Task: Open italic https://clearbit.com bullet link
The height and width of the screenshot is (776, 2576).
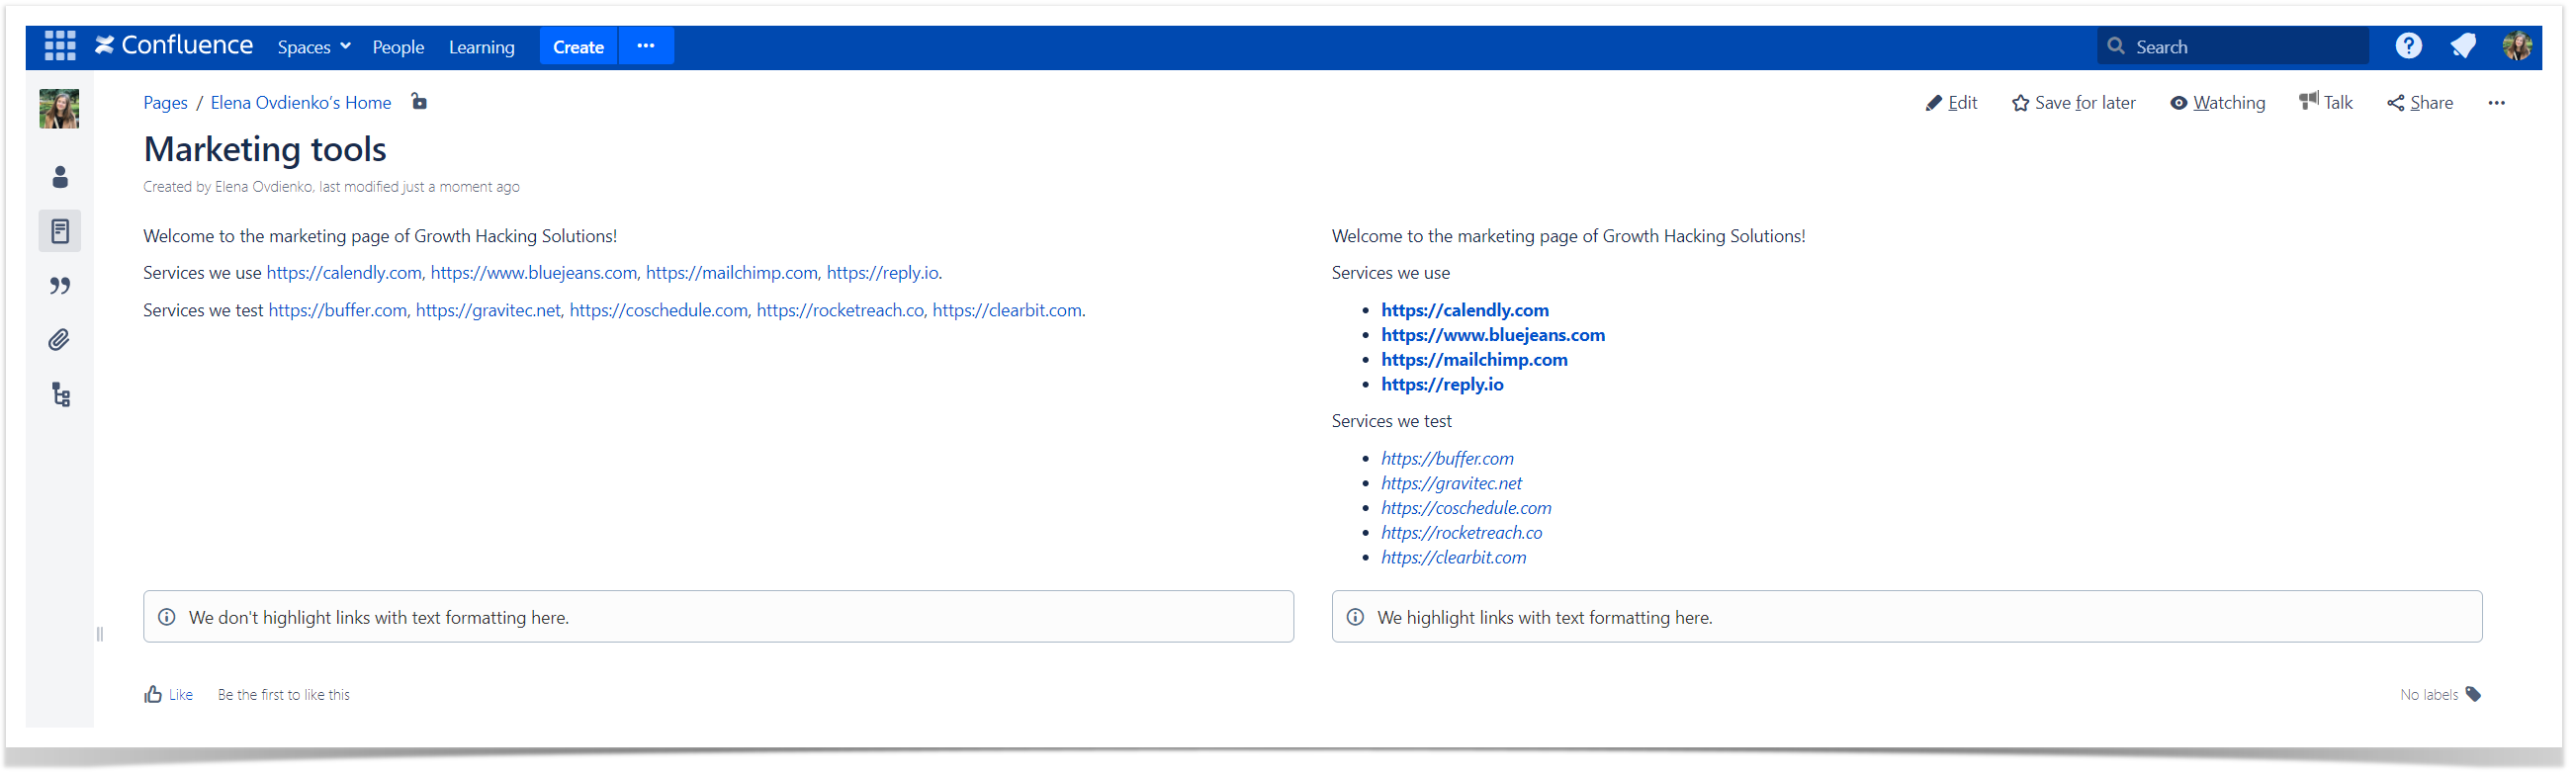Action: [1453, 558]
